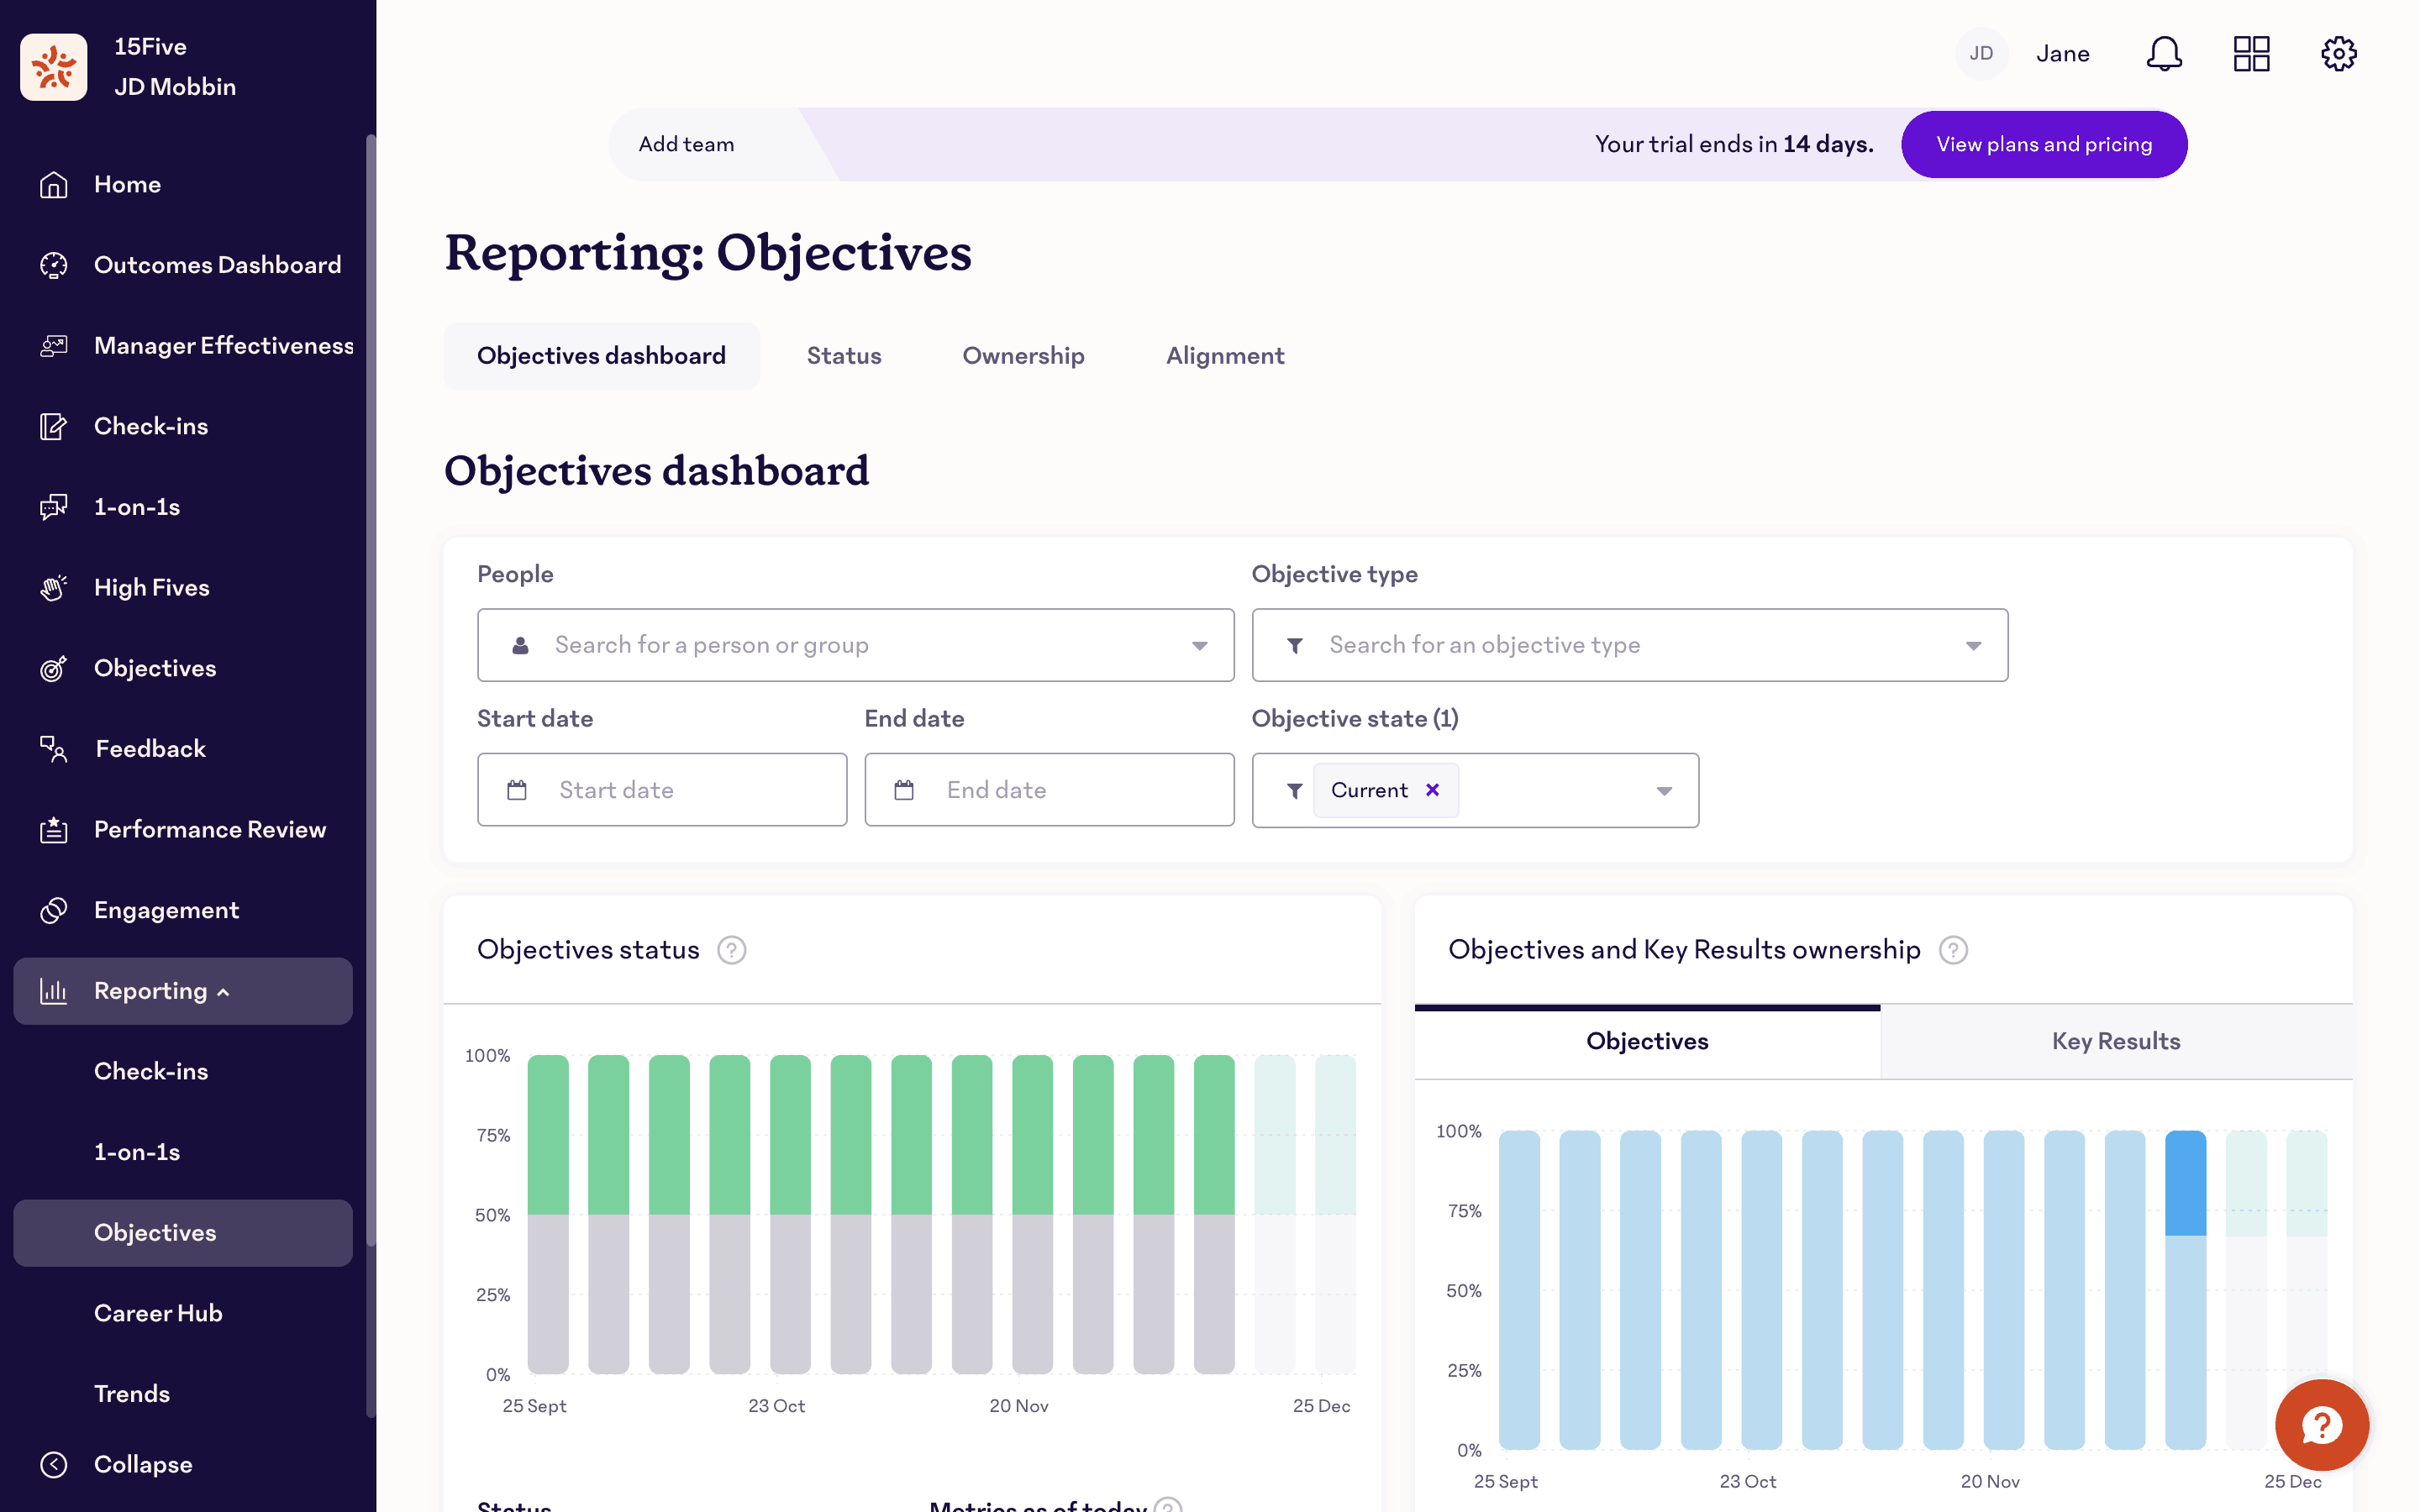
Task: Click the JD avatar circle
Action: (1981, 54)
